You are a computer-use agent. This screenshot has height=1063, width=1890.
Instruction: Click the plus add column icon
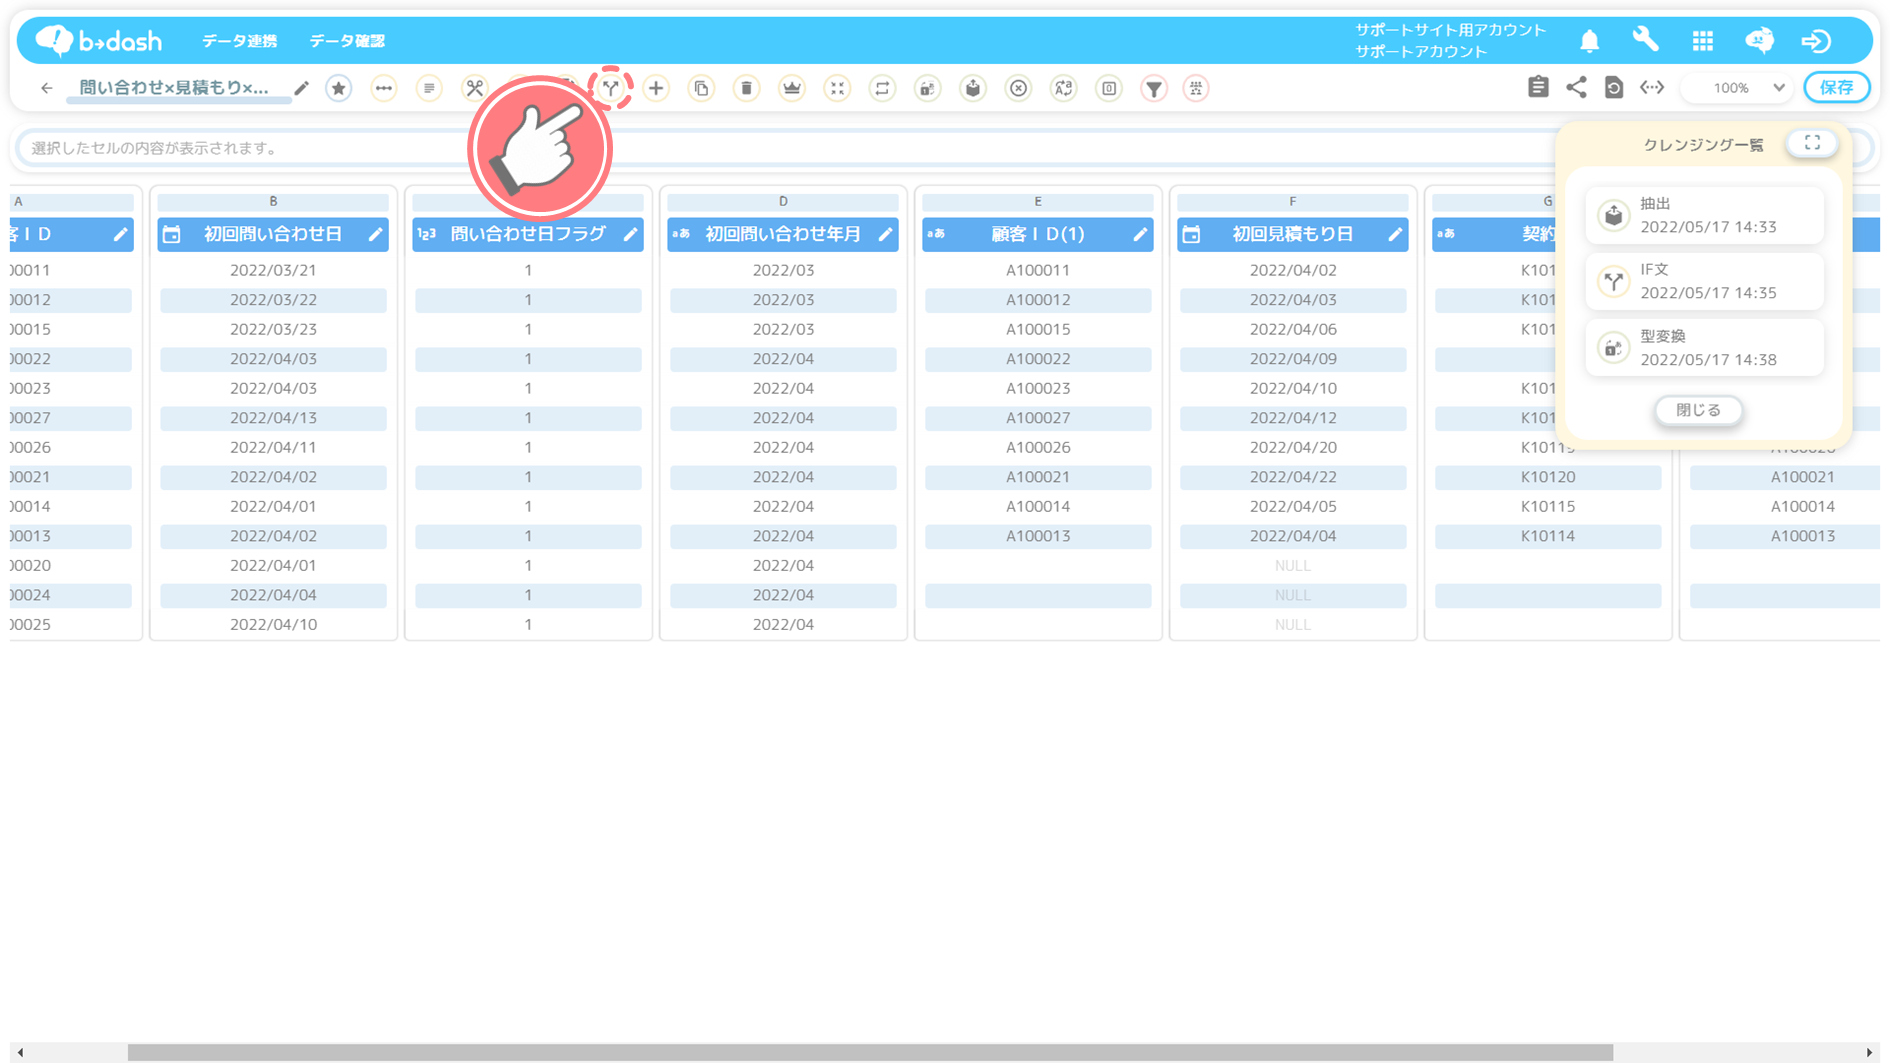(x=656, y=88)
